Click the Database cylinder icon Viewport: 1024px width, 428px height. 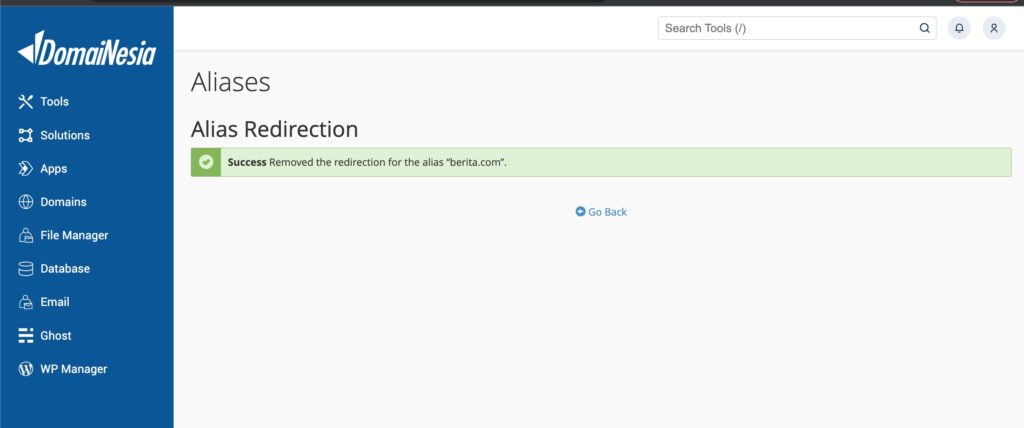(26, 269)
